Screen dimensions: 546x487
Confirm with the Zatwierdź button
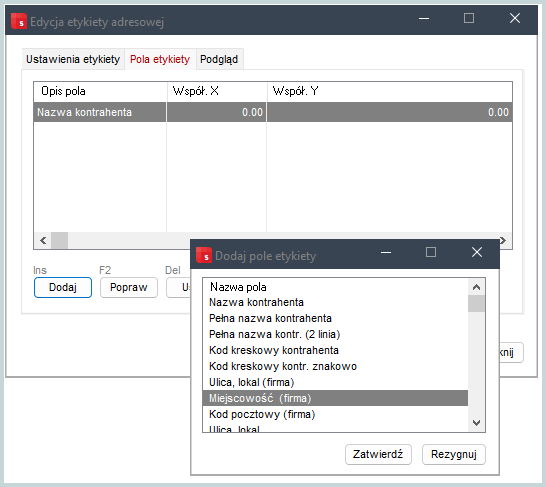[378, 454]
